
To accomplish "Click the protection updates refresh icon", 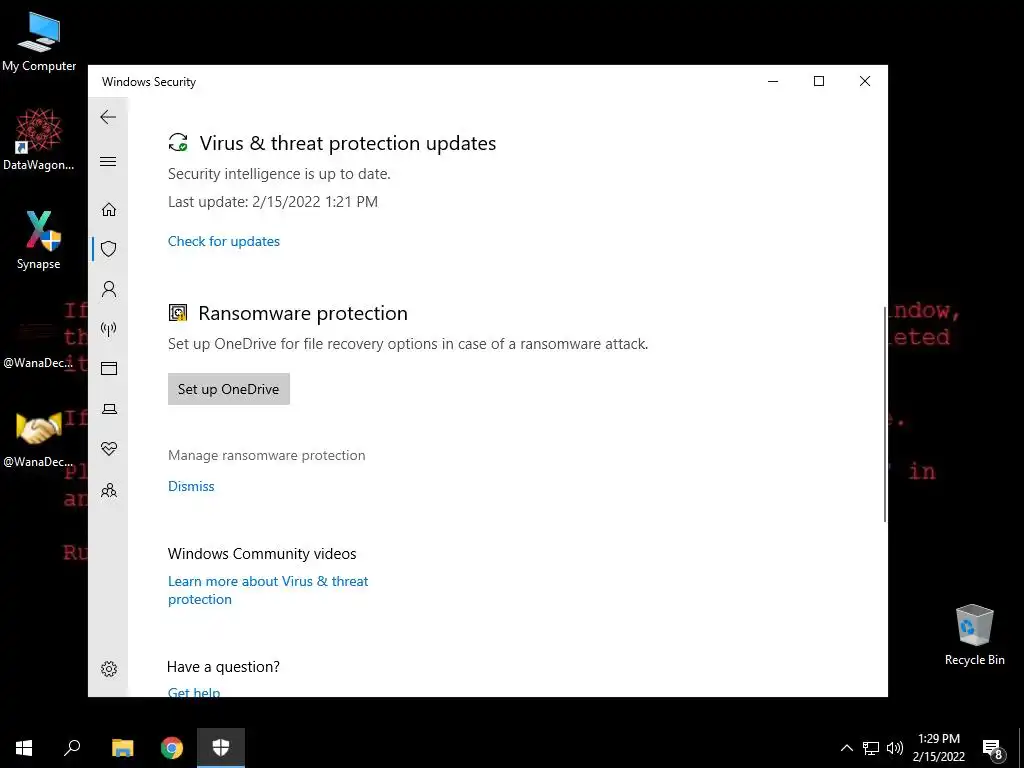I will [178, 142].
